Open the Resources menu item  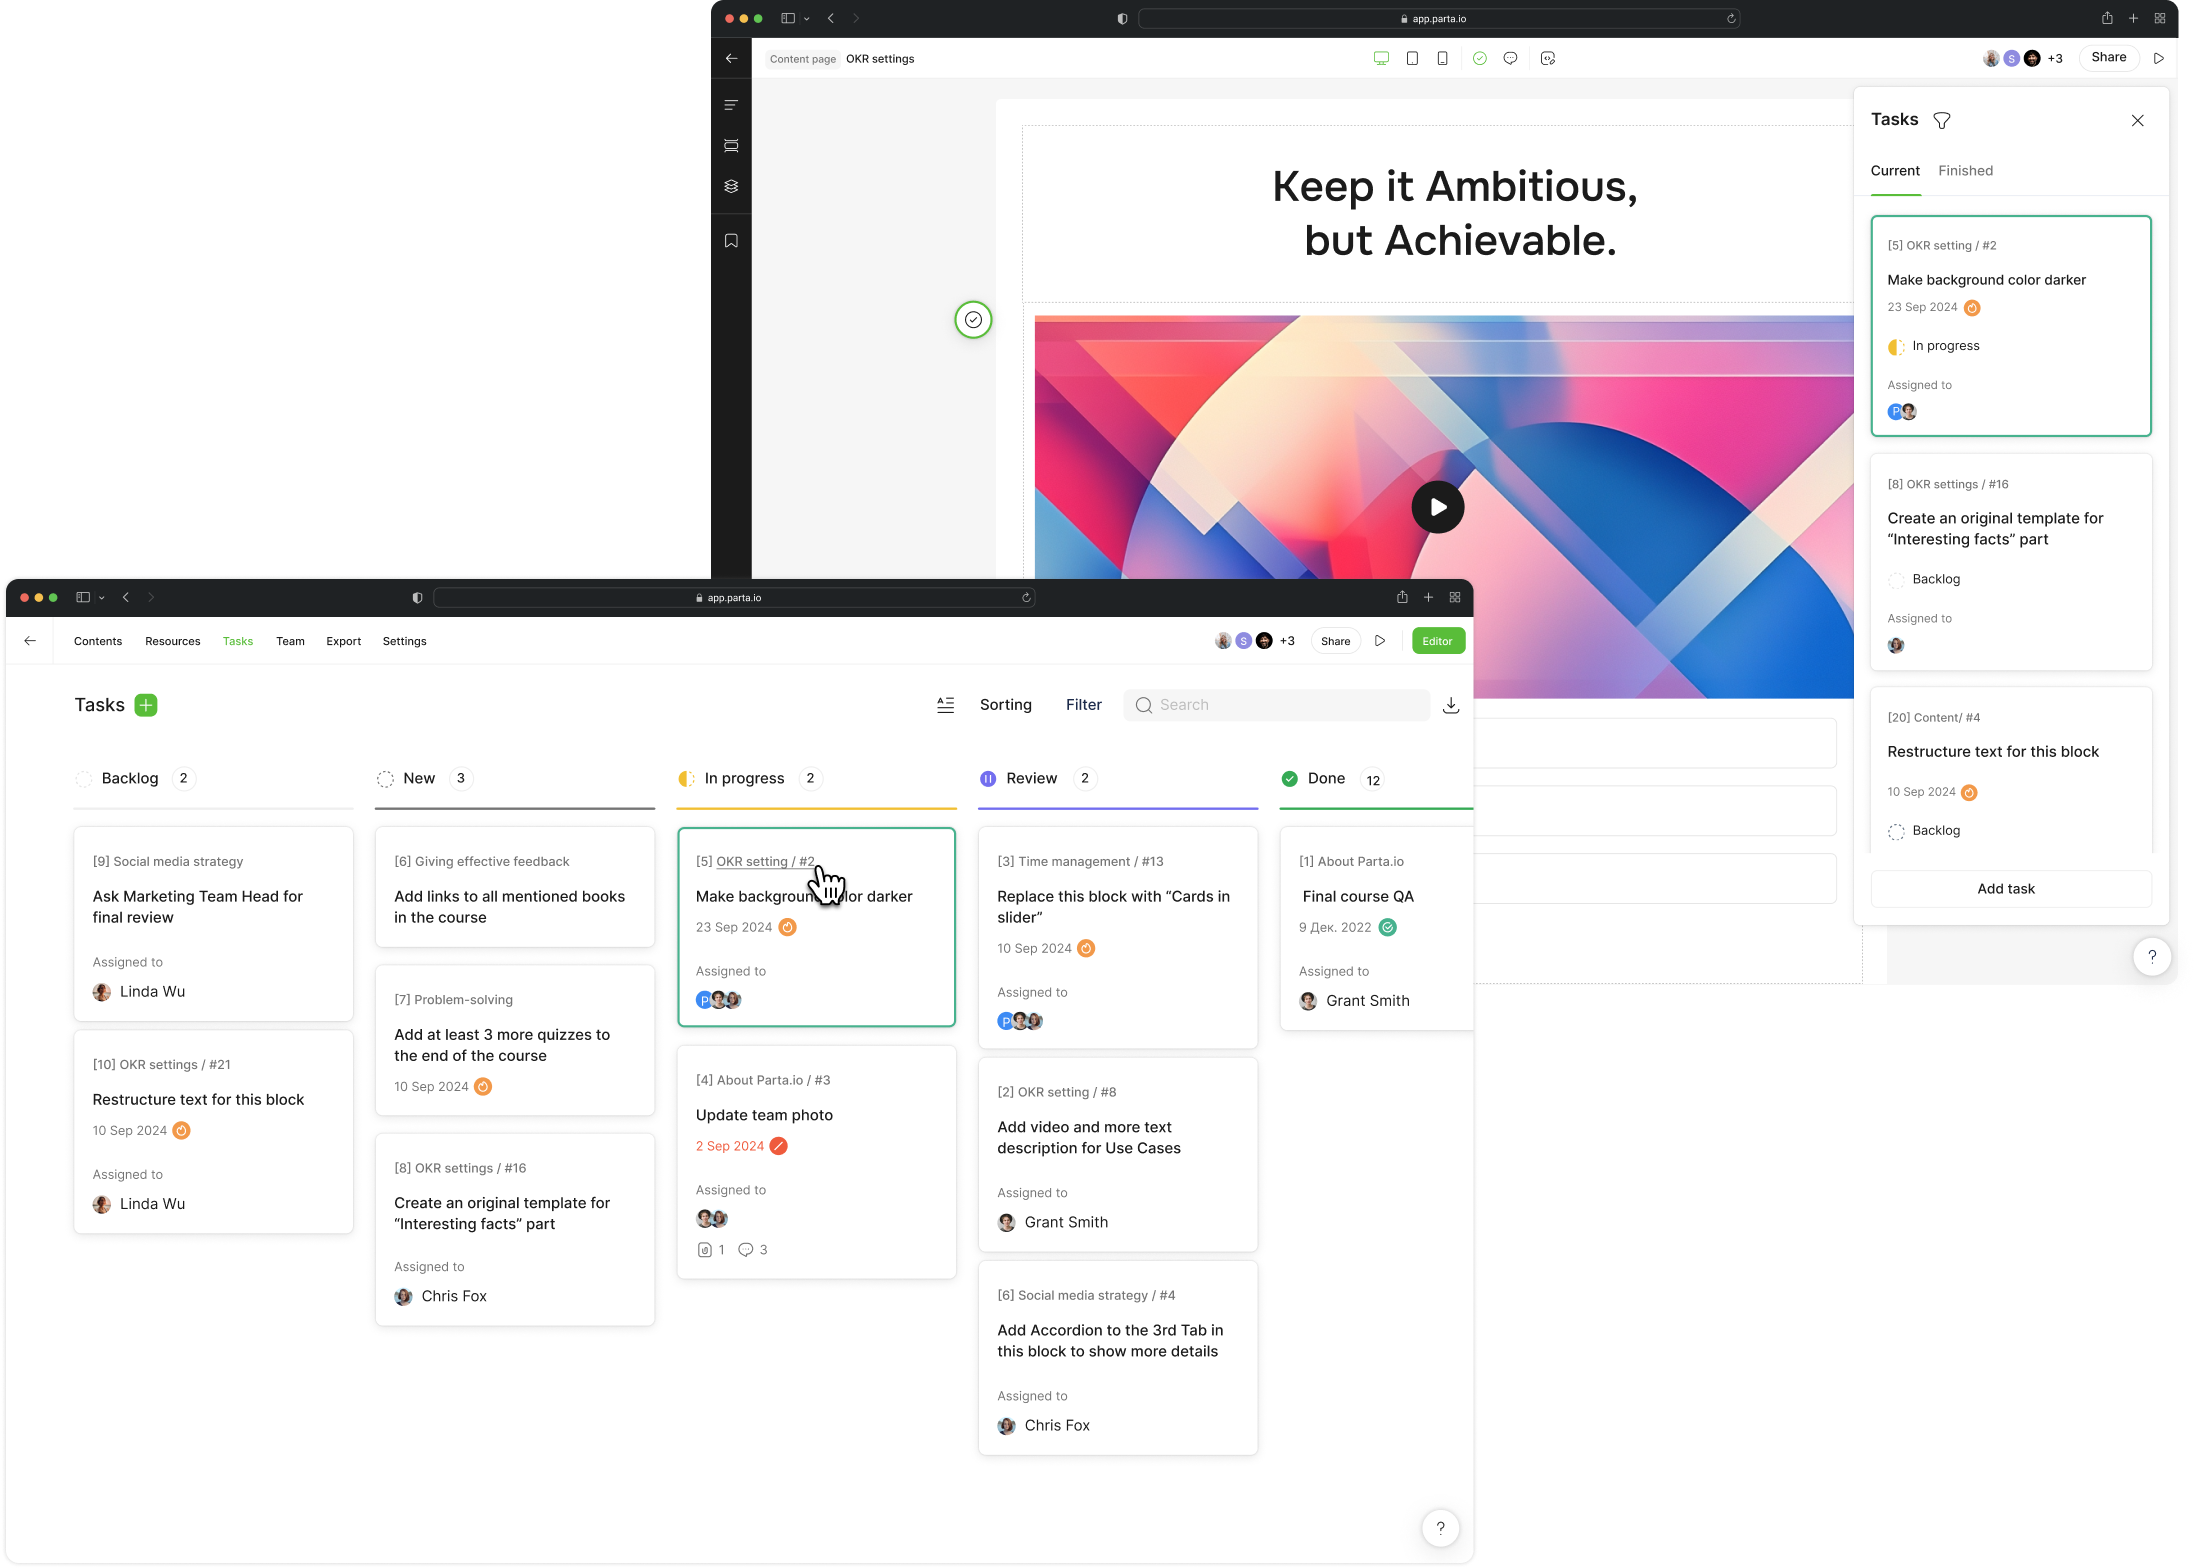click(172, 641)
